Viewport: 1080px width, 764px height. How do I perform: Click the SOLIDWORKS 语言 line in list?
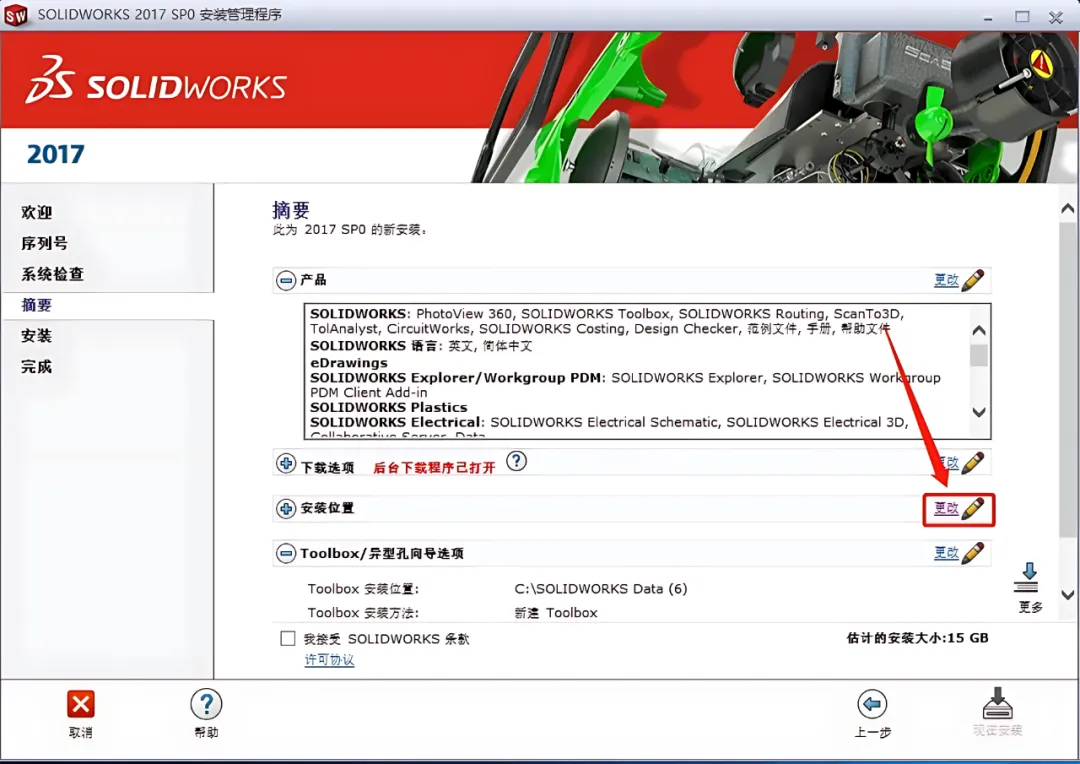pos(421,346)
